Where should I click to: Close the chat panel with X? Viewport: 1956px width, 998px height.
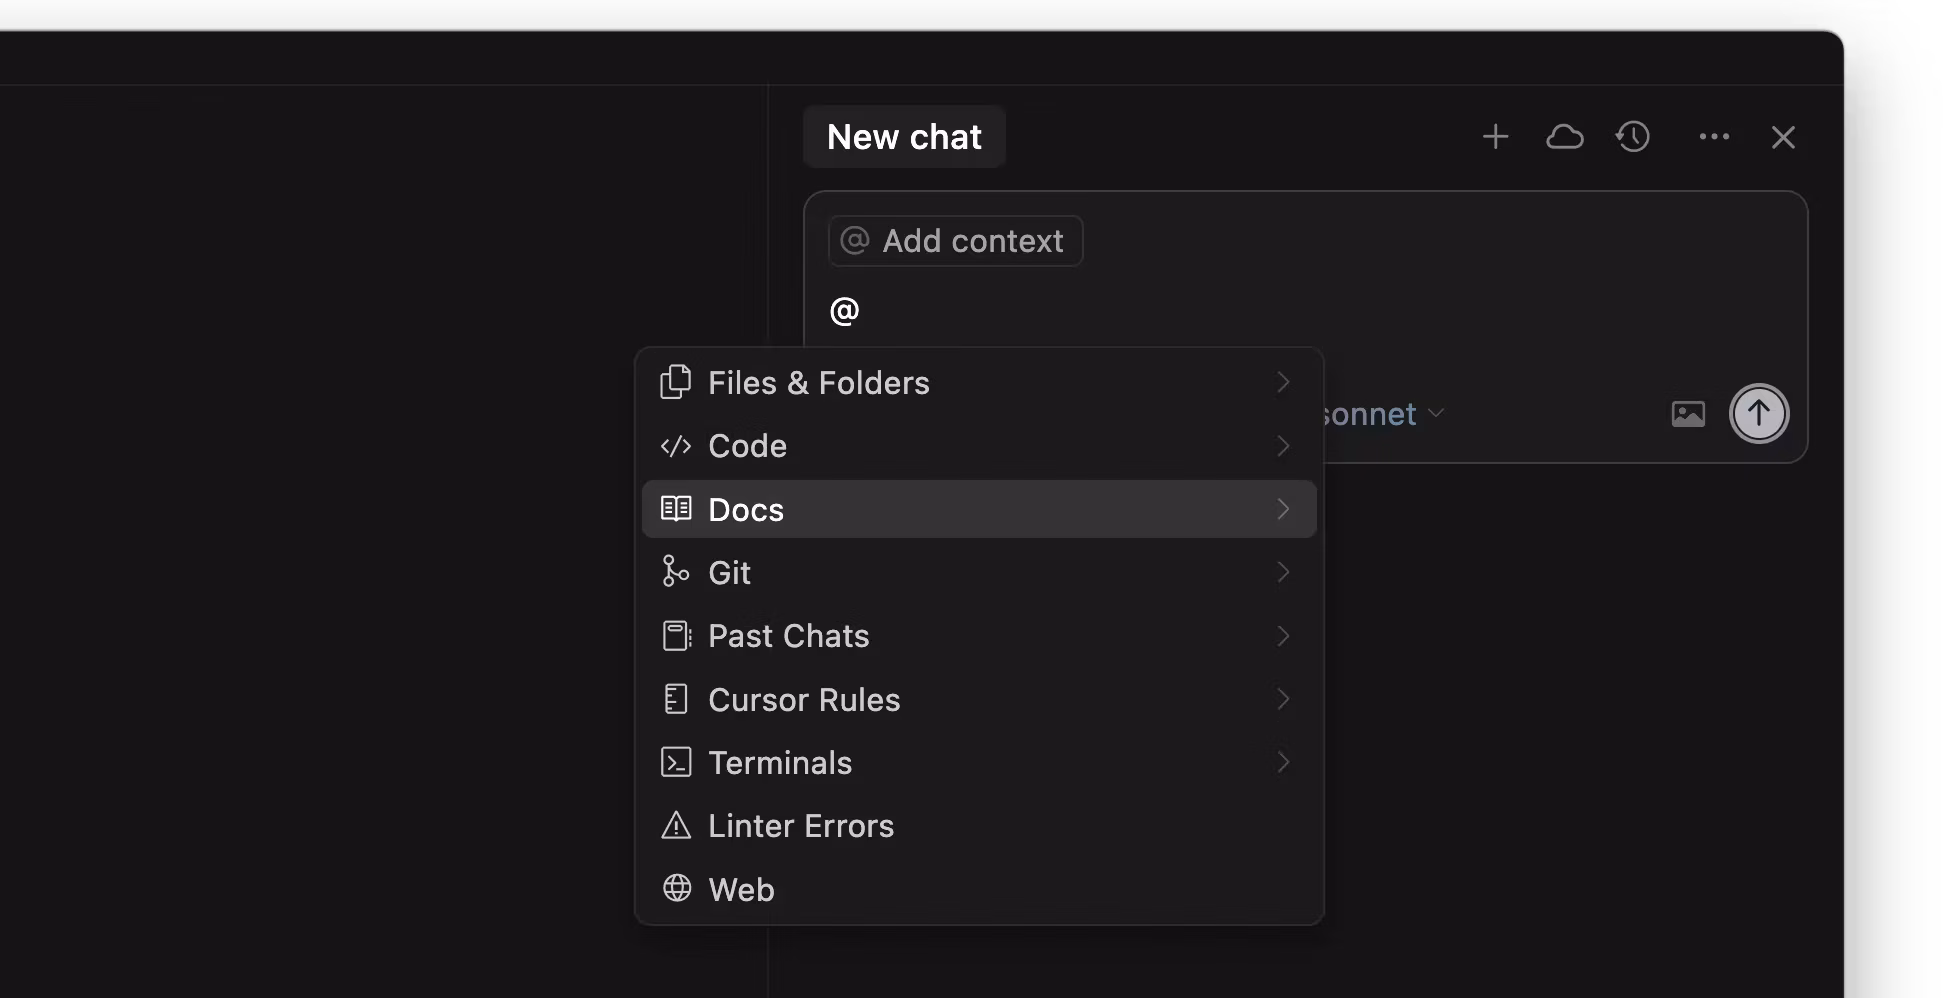(x=1783, y=137)
